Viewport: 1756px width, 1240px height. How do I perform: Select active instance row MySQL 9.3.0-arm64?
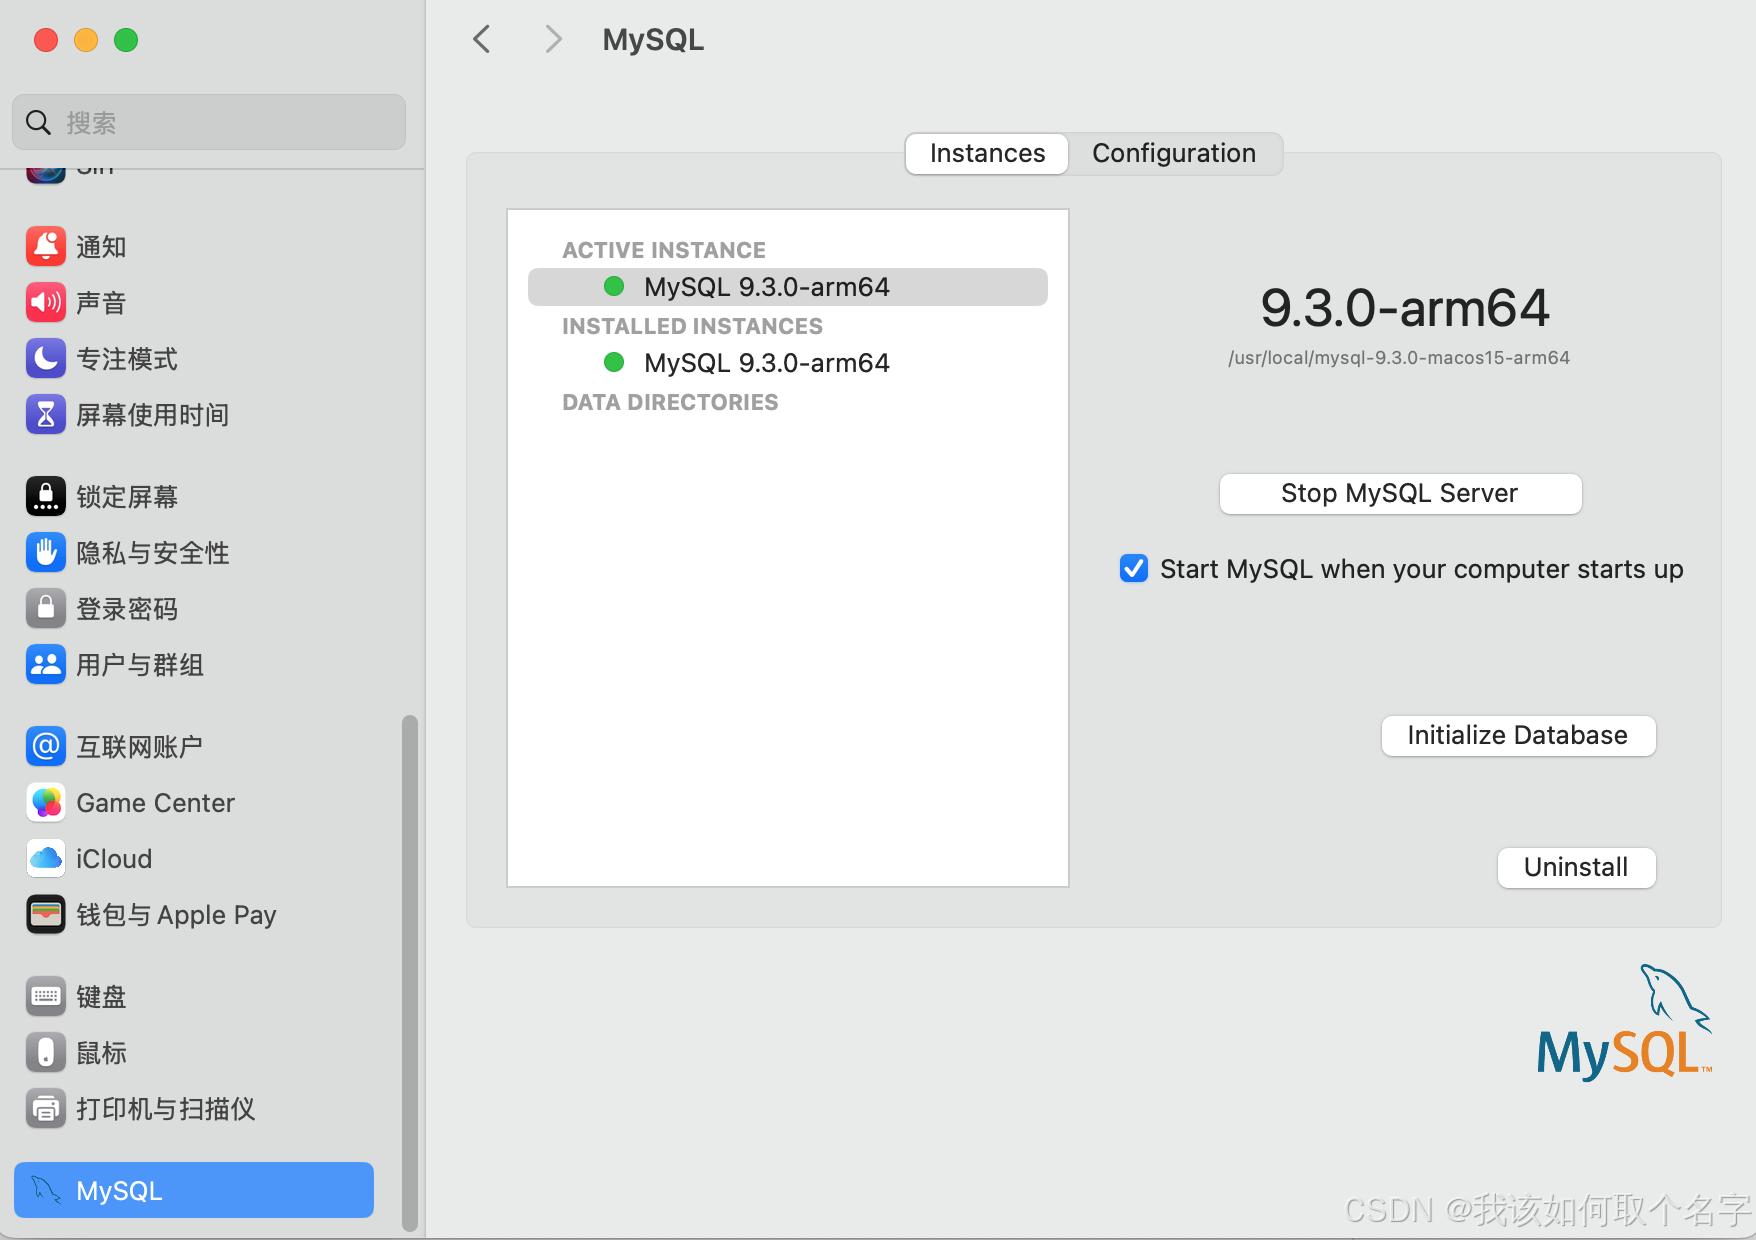pyautogui.click(x=788, y=286)
